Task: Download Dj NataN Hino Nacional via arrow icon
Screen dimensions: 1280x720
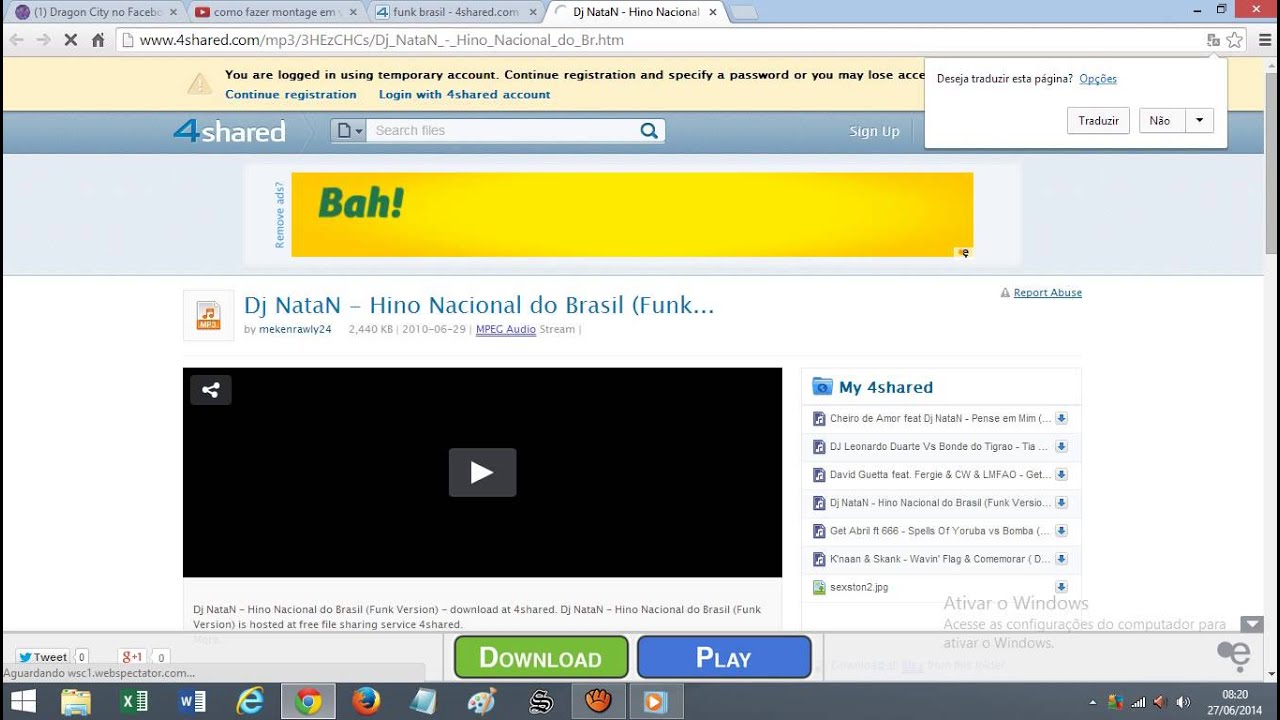Action: coord(1061,503)
